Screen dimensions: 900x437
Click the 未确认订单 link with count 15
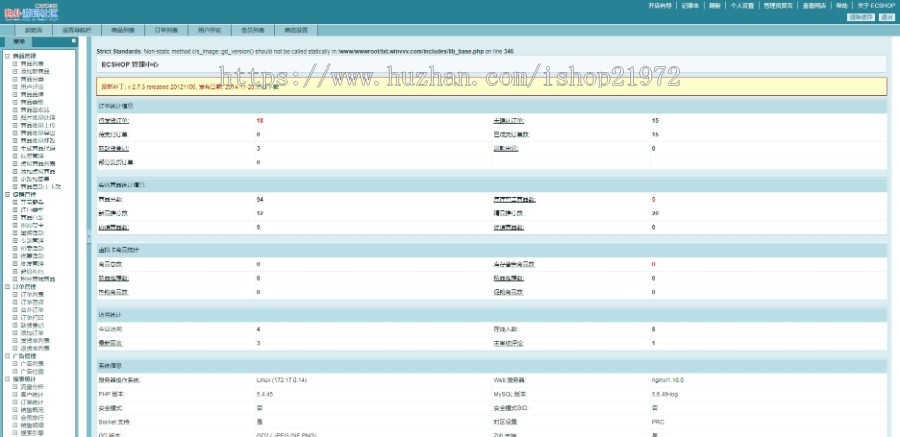click(509, 121)
